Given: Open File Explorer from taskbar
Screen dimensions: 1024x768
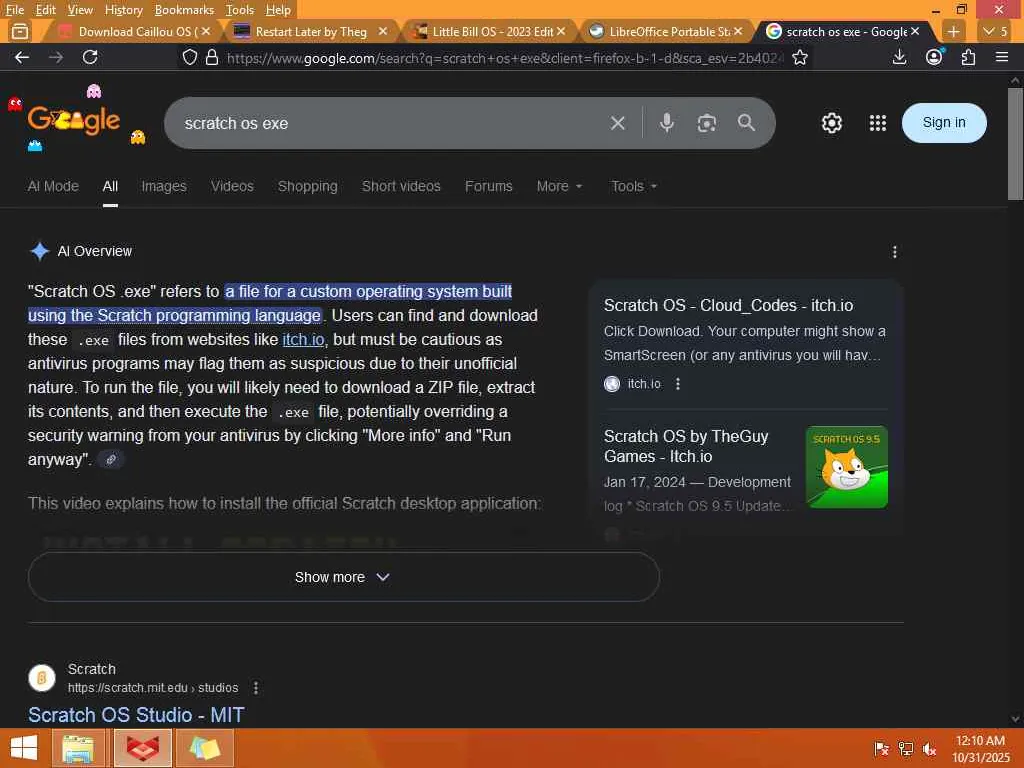Looking at the screenshot, I should (x=78, y=748).
